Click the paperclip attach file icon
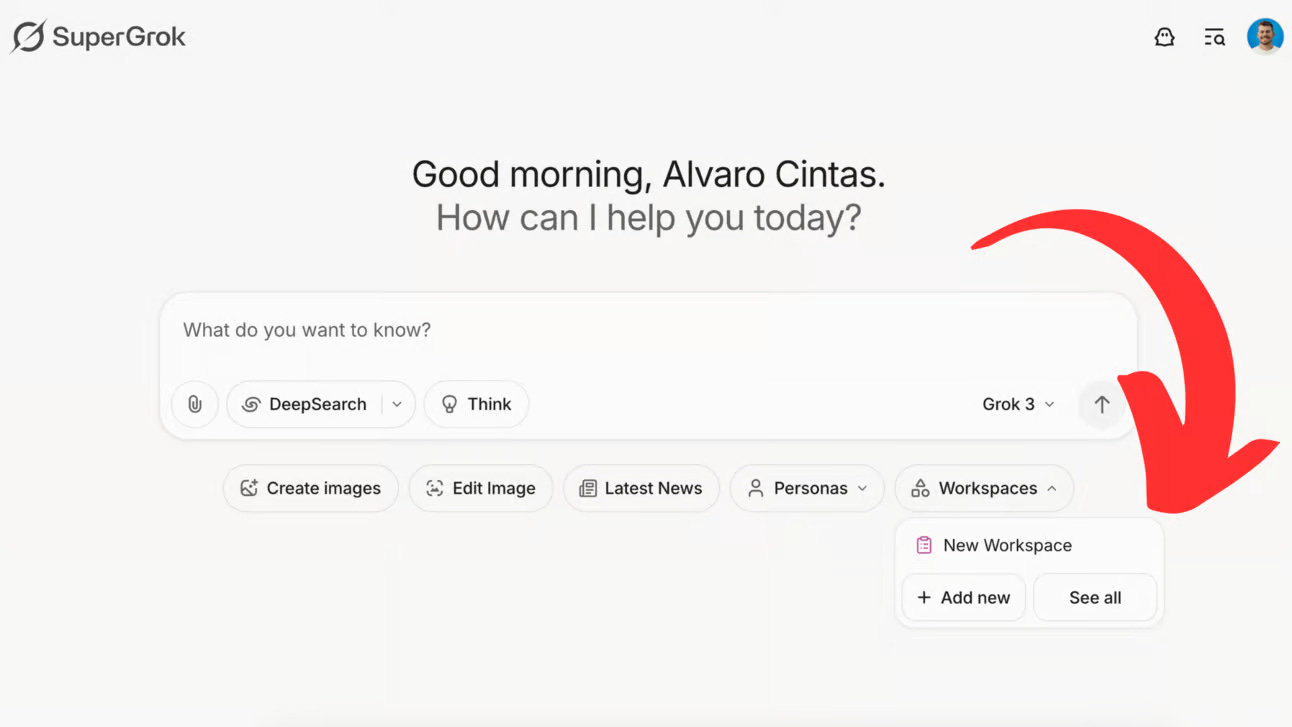This screenshot has height=727, width=1292. [195, 404]
